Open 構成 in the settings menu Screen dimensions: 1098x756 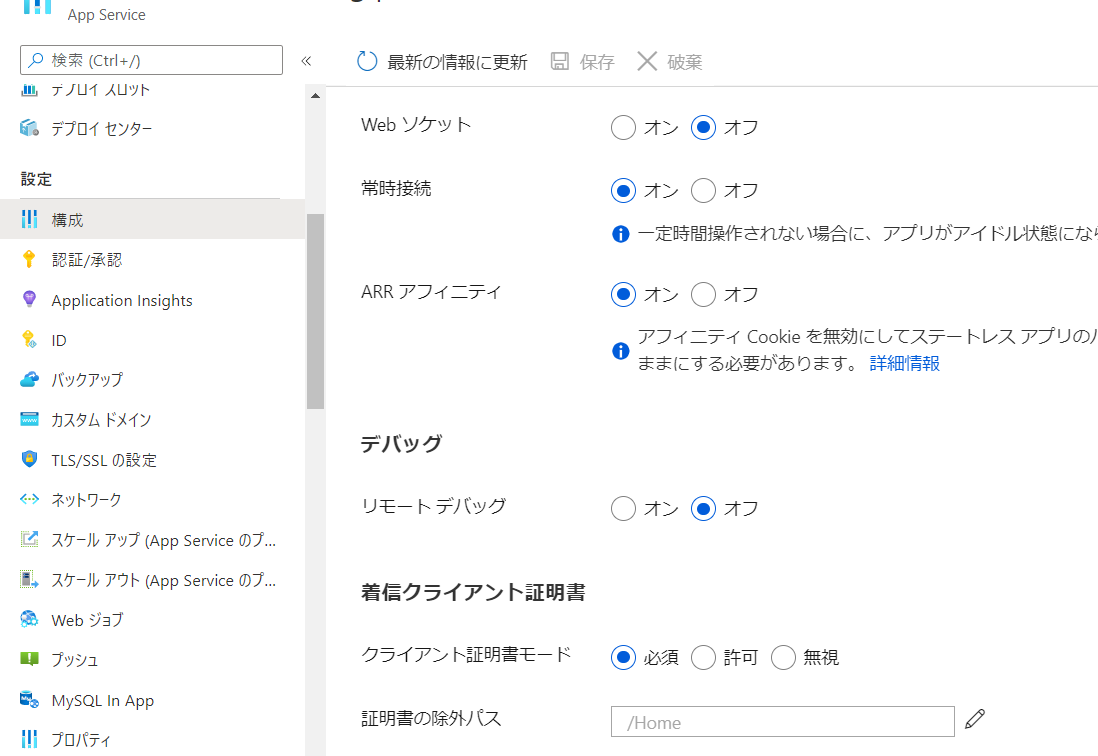point(153,219)
